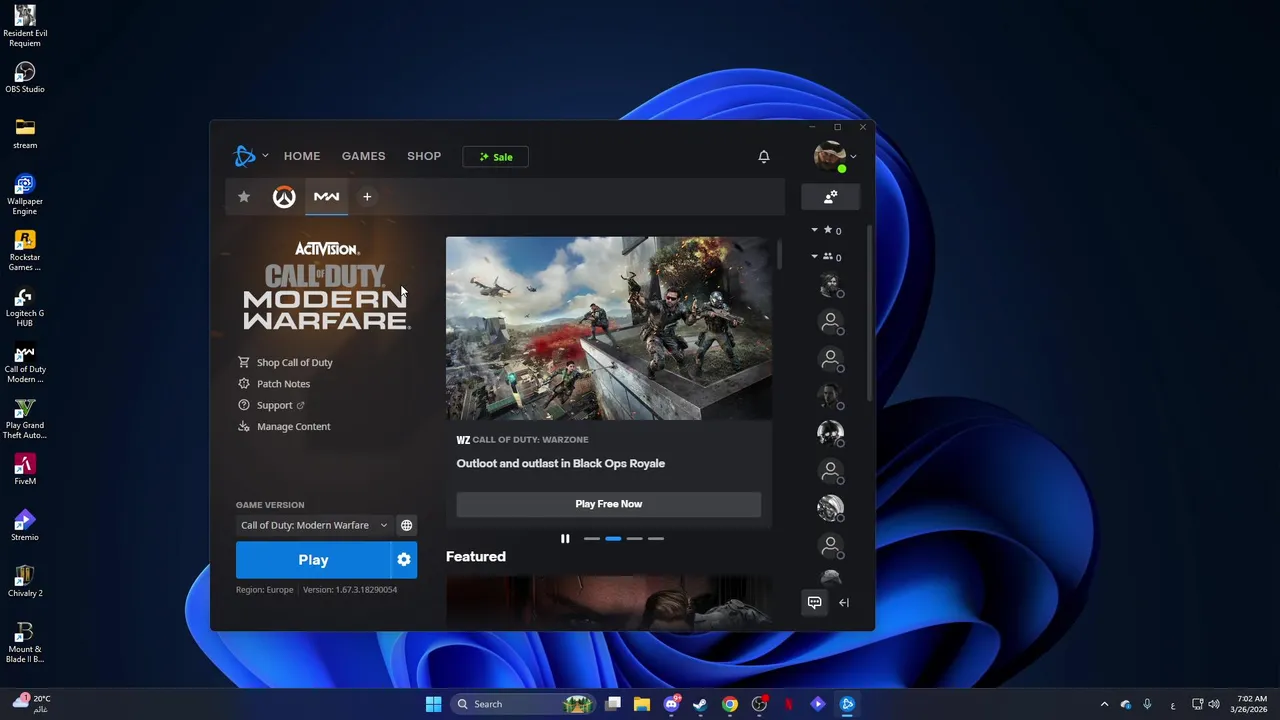Expand the friends group with people icon

pos(826,257)
